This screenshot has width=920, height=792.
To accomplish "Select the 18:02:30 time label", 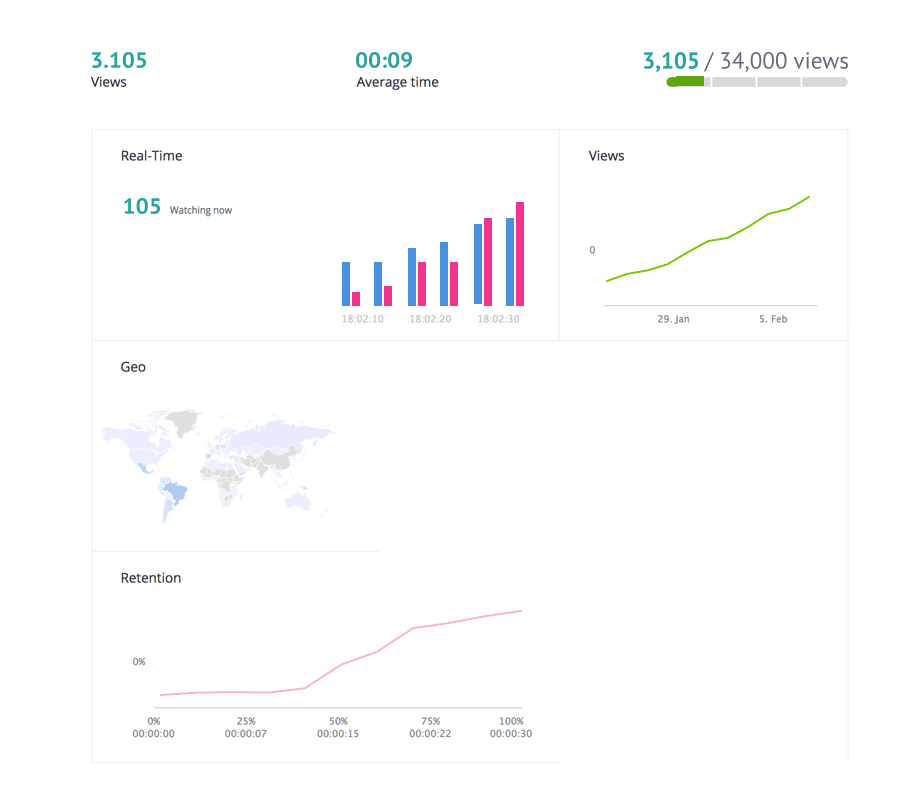I will click(498, 319).
